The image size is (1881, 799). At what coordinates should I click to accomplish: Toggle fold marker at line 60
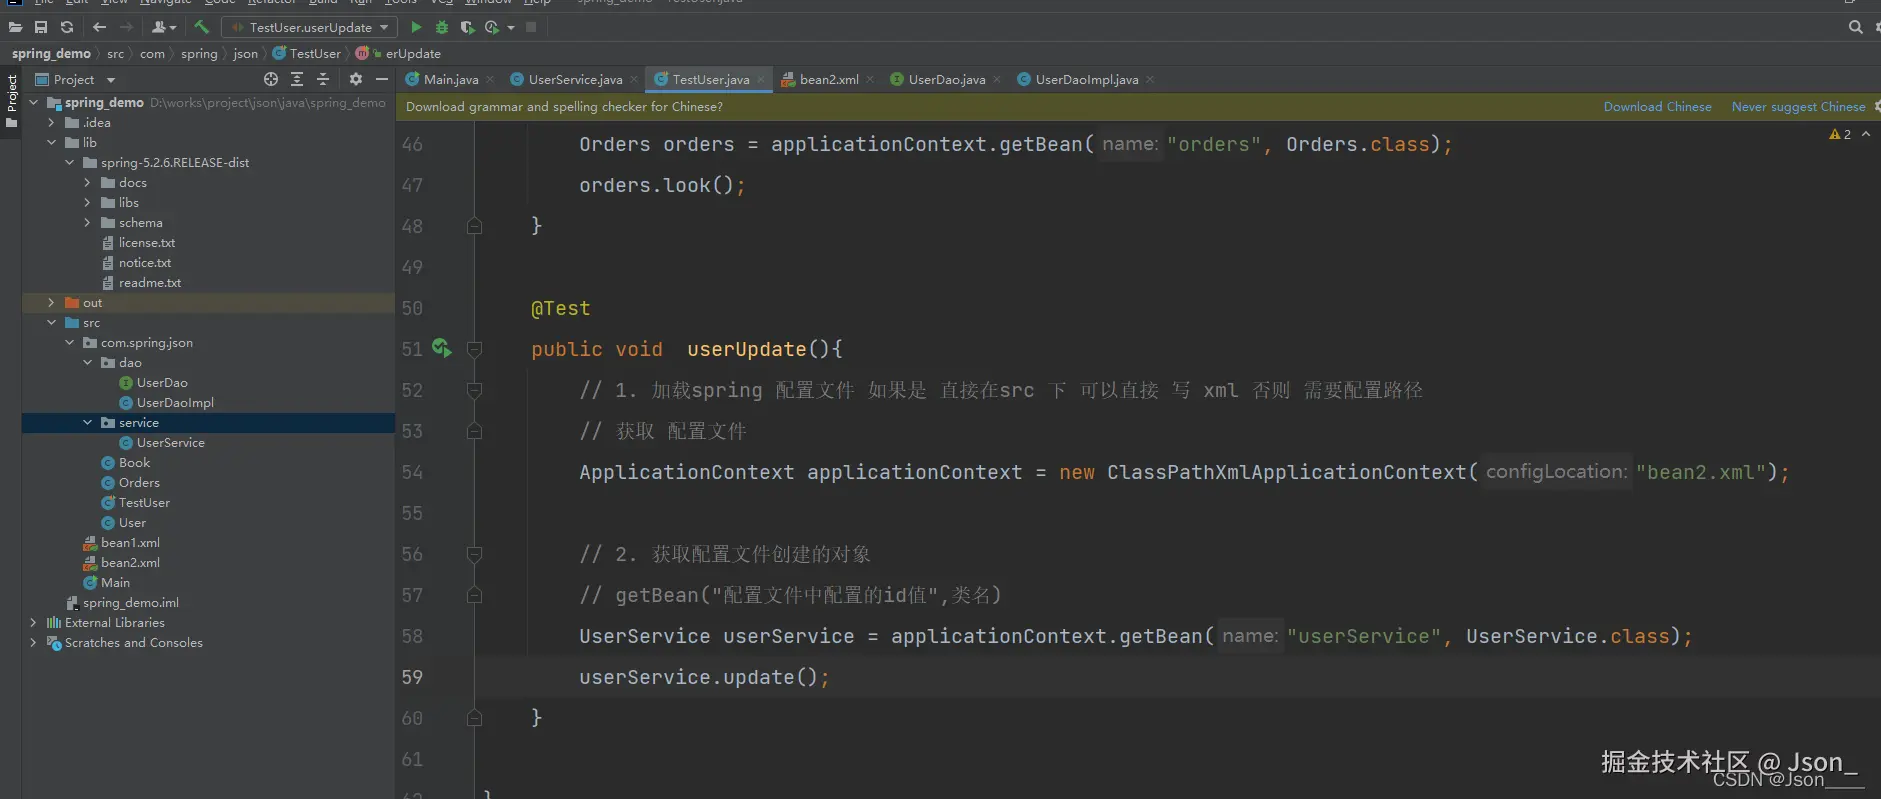click(475, 718)
